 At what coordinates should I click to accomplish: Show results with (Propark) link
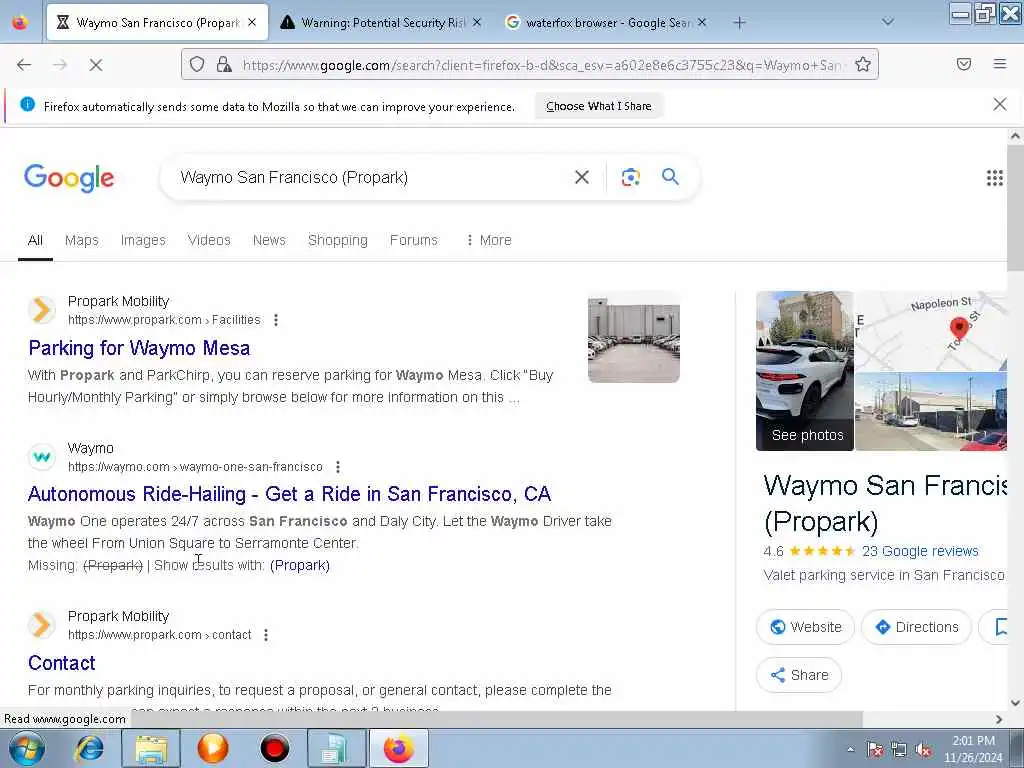coord(300,566)
